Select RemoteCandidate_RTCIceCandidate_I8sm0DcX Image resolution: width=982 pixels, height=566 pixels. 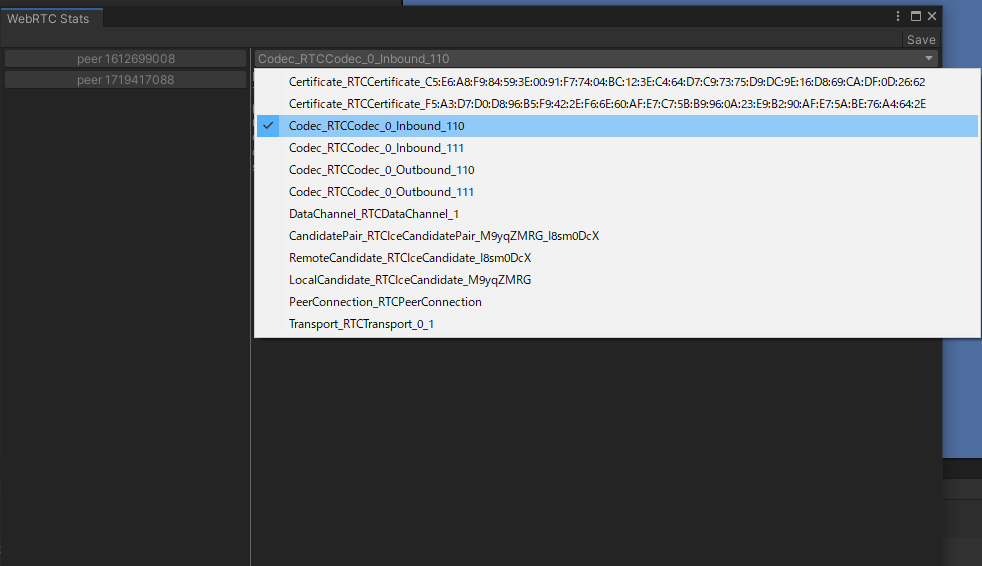pyautogui.click(x=410, y=258)
